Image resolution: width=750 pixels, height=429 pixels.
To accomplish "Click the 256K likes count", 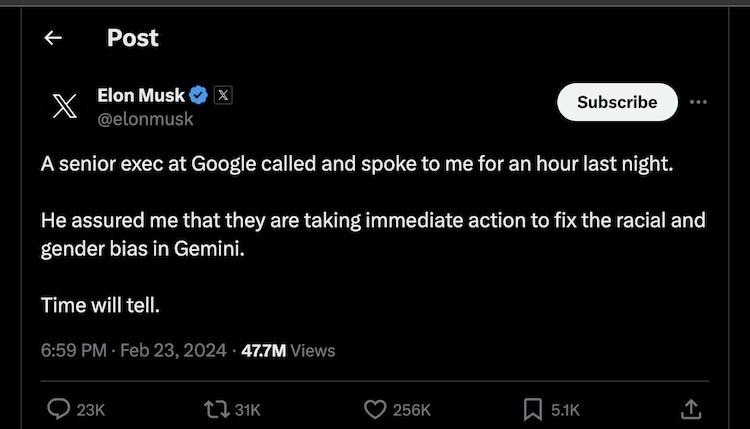I will 411,409.
